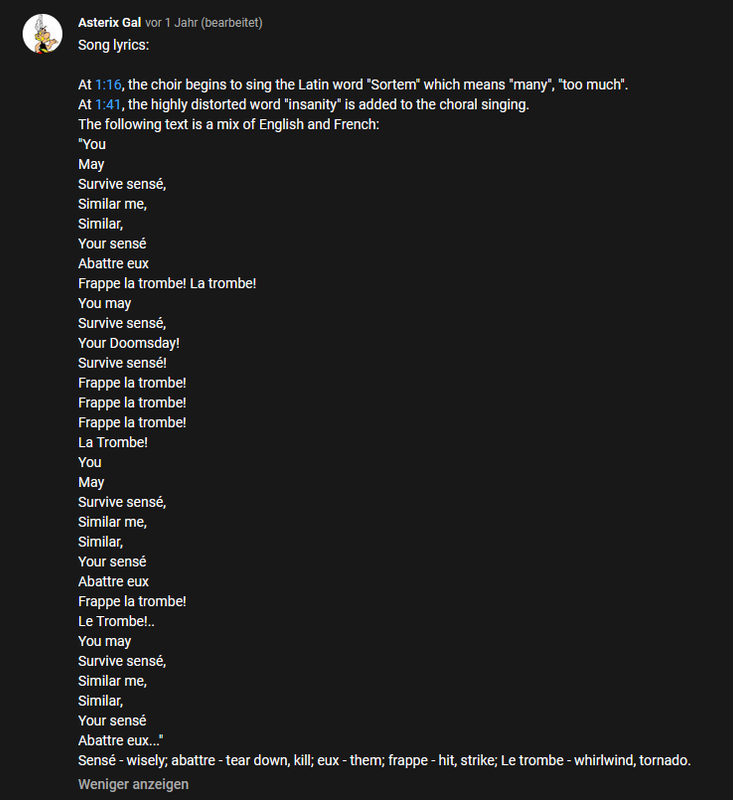Screen dimensions: 733x800
Task: Collapse comment with 'Weniger anzeigen'
Action: (133, 784)
